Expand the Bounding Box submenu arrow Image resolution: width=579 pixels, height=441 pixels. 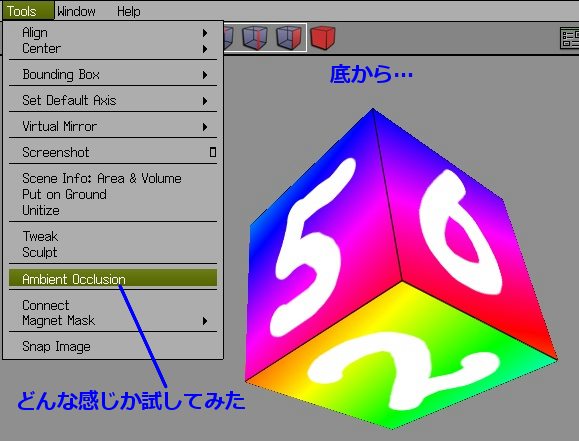coord(205,75)
